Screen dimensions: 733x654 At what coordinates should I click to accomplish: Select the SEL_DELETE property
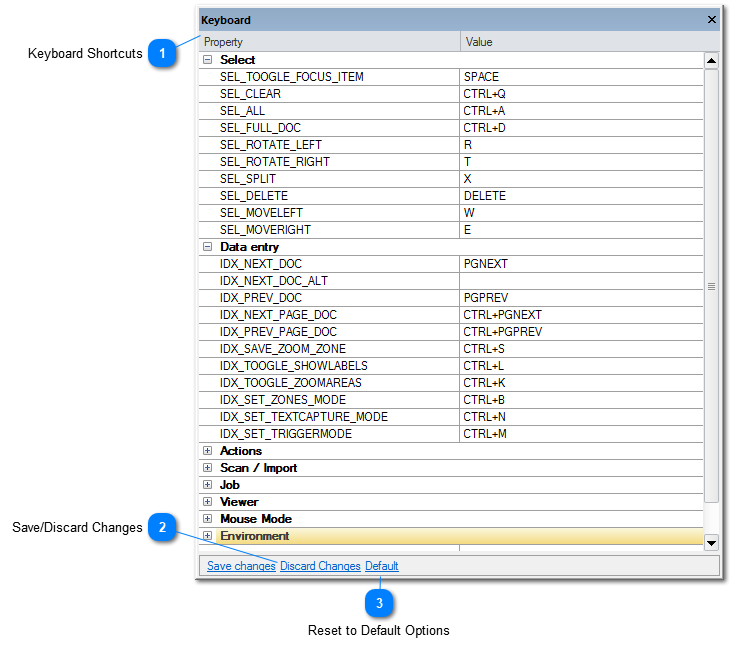[329, 196]
